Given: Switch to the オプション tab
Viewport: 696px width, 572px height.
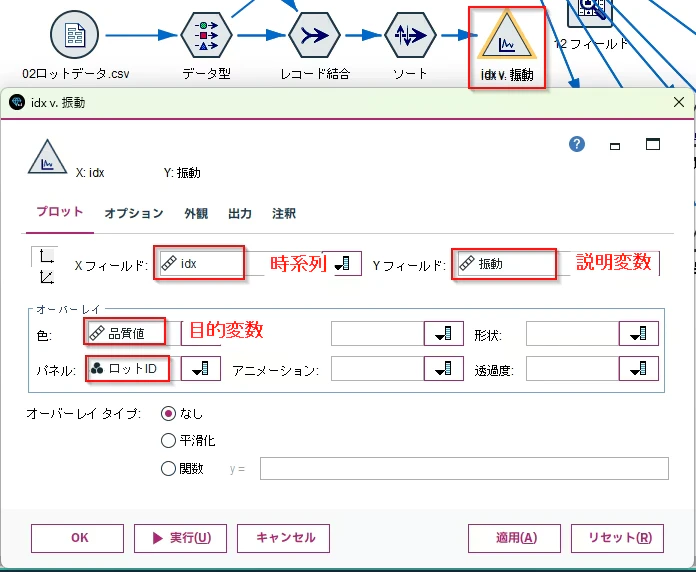Looking at the screenshot, I should 134,213.
